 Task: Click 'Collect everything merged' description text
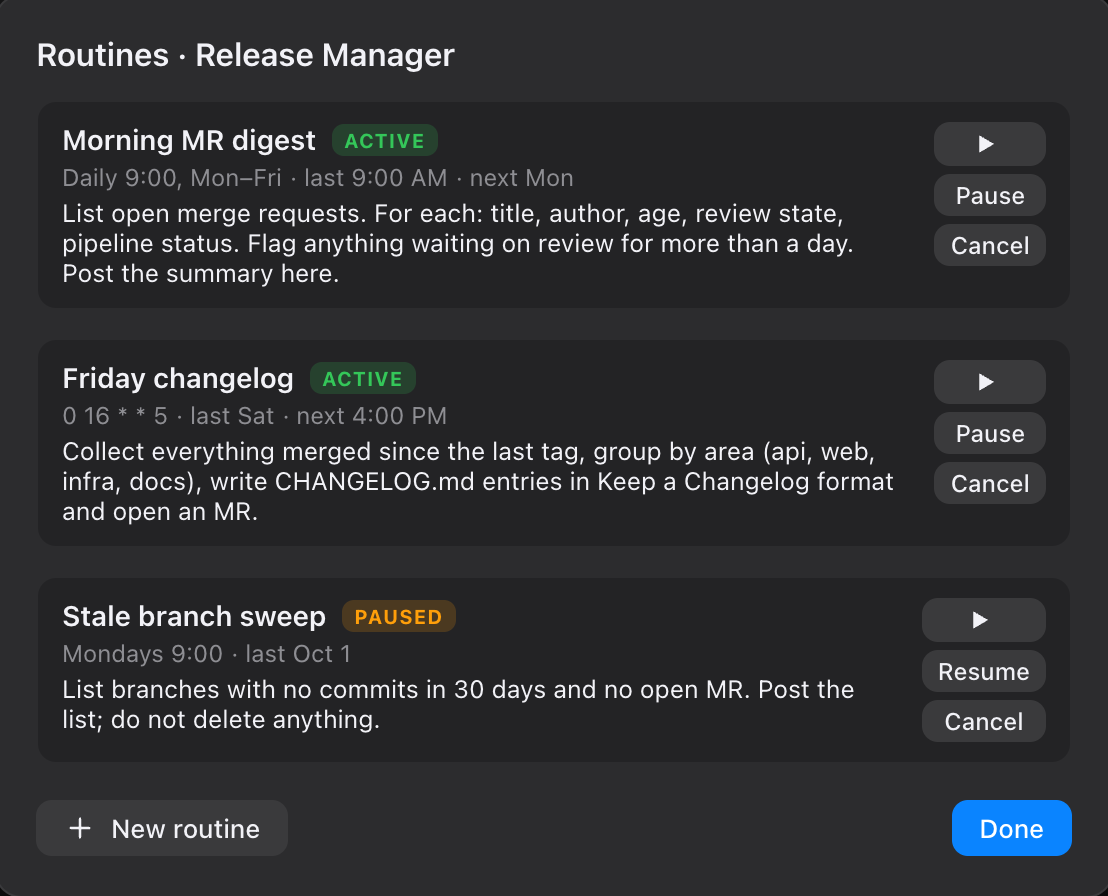pos(478,481)
